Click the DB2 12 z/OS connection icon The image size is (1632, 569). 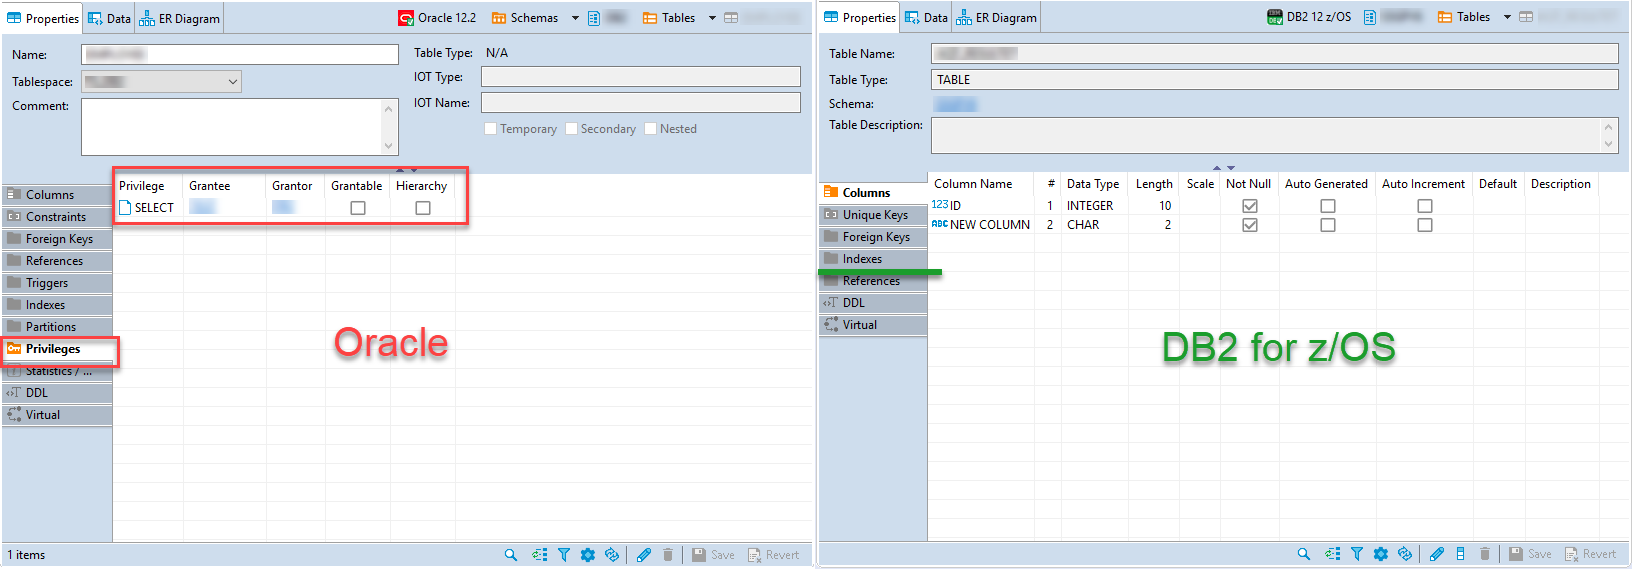pyautogui.click(x=1275, y=17)
